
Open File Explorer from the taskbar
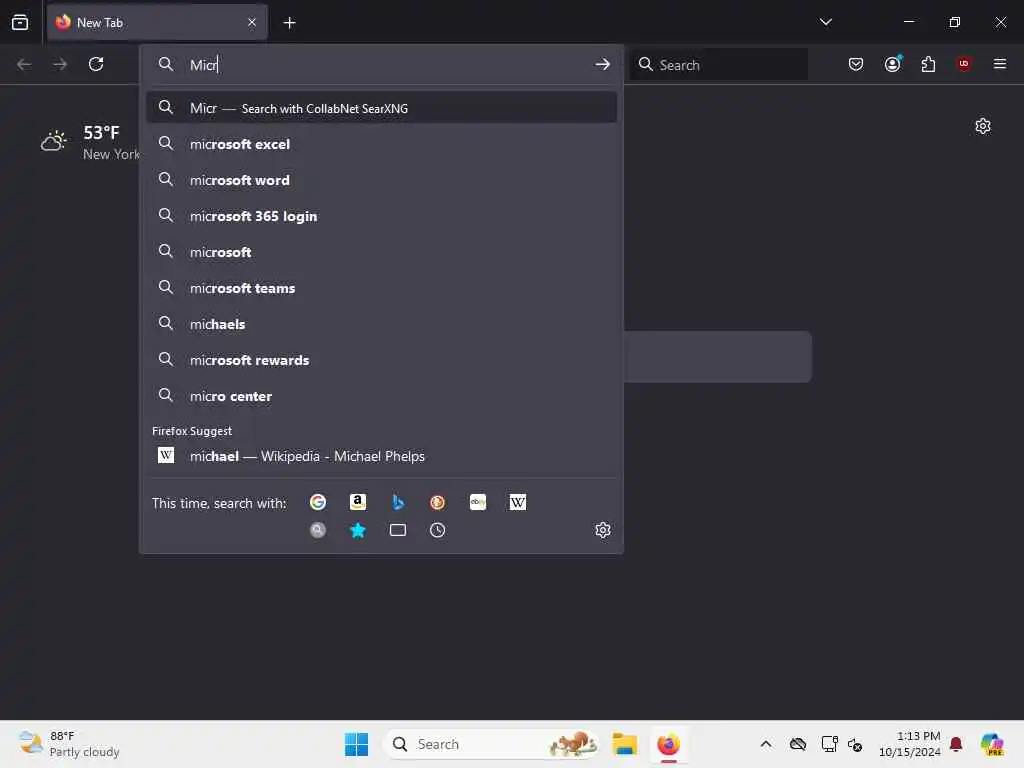tap(624, 744)
